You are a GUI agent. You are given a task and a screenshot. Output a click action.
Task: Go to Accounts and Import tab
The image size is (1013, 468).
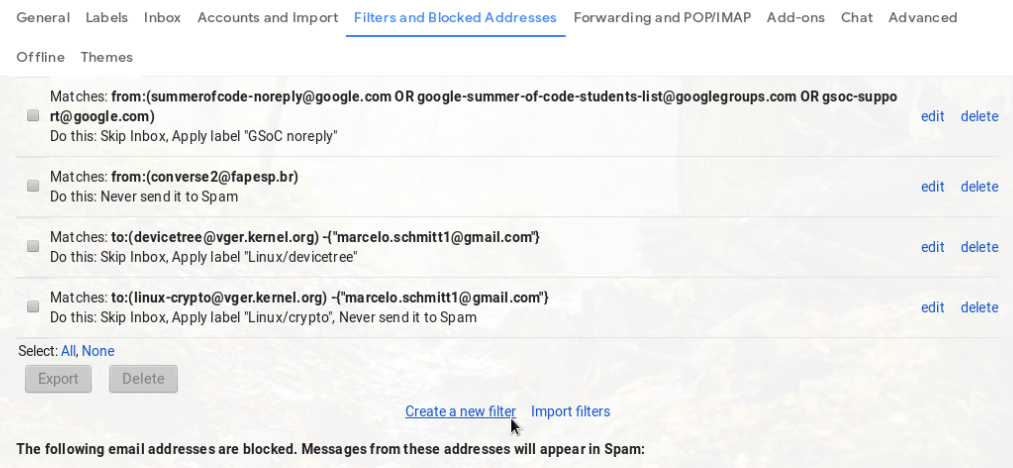[x=267, y=17]
